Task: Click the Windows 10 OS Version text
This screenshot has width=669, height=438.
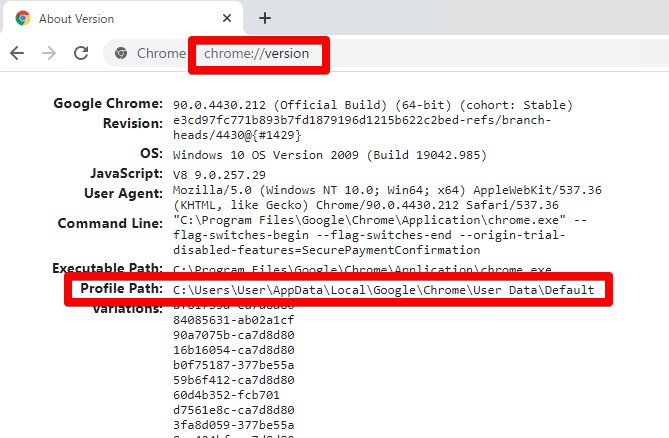Action: 329,155
